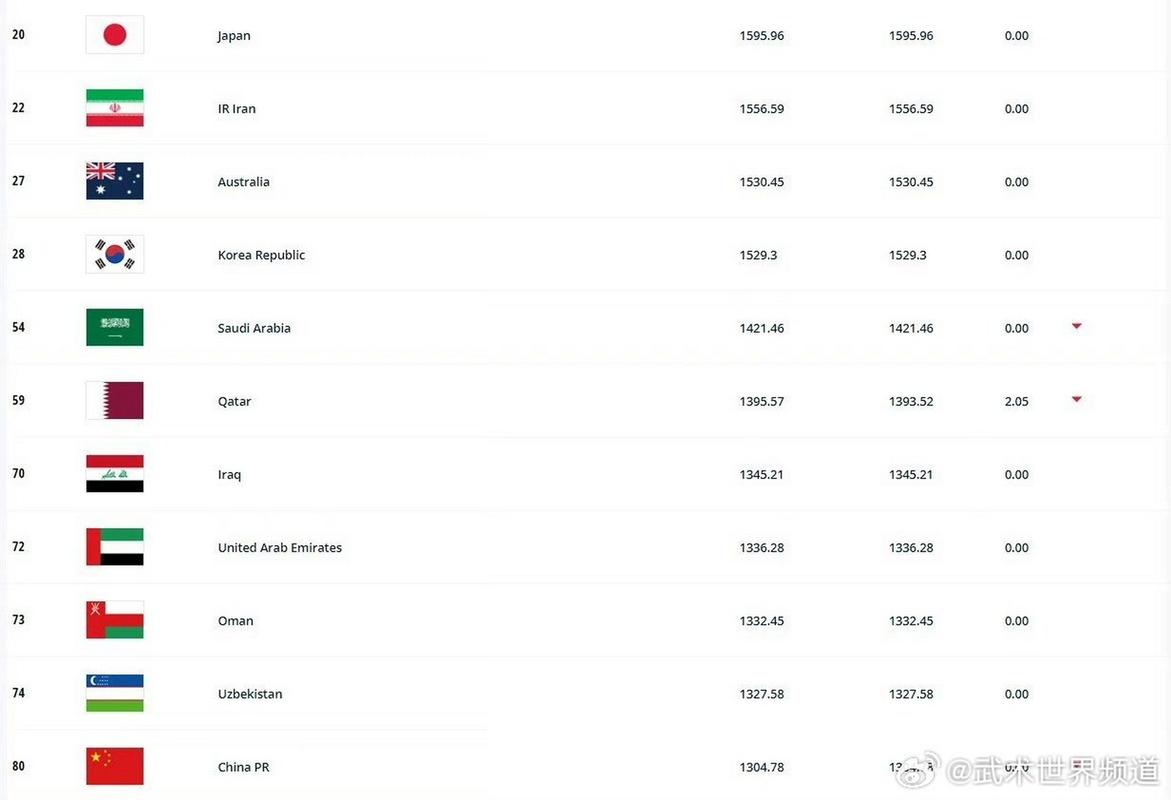
Task: Expand the Saudi Arabia row arrow
Action: point(1077,326)
